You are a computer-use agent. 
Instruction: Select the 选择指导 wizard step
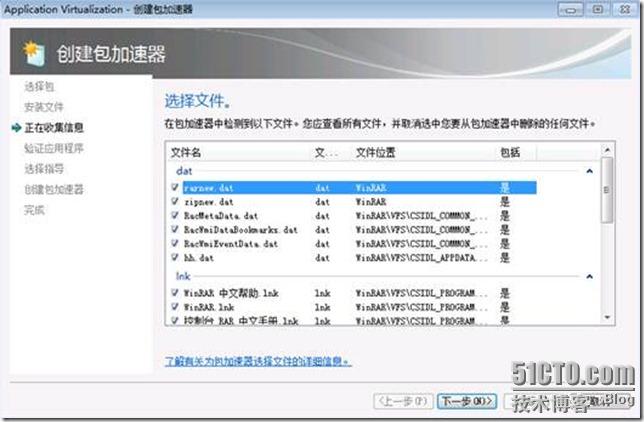[44, 169]
